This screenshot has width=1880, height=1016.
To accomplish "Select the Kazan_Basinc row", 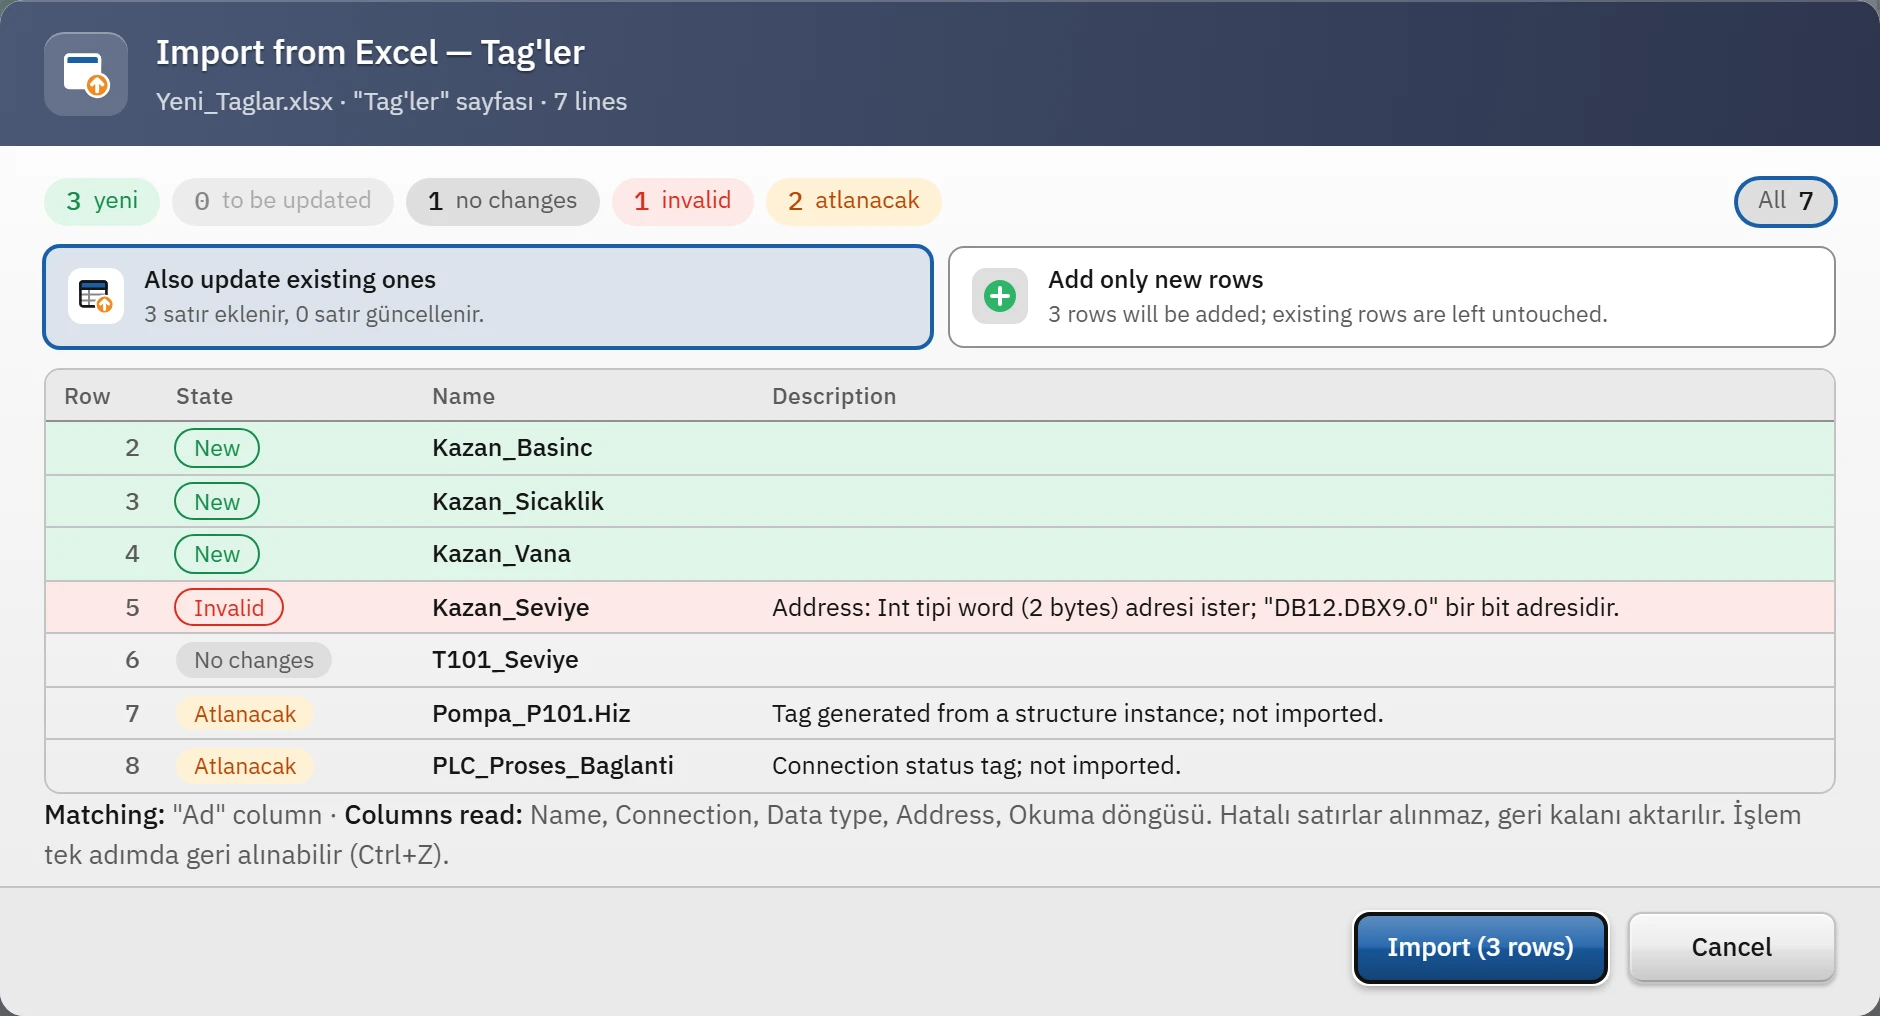I will [x=940, y=448].
